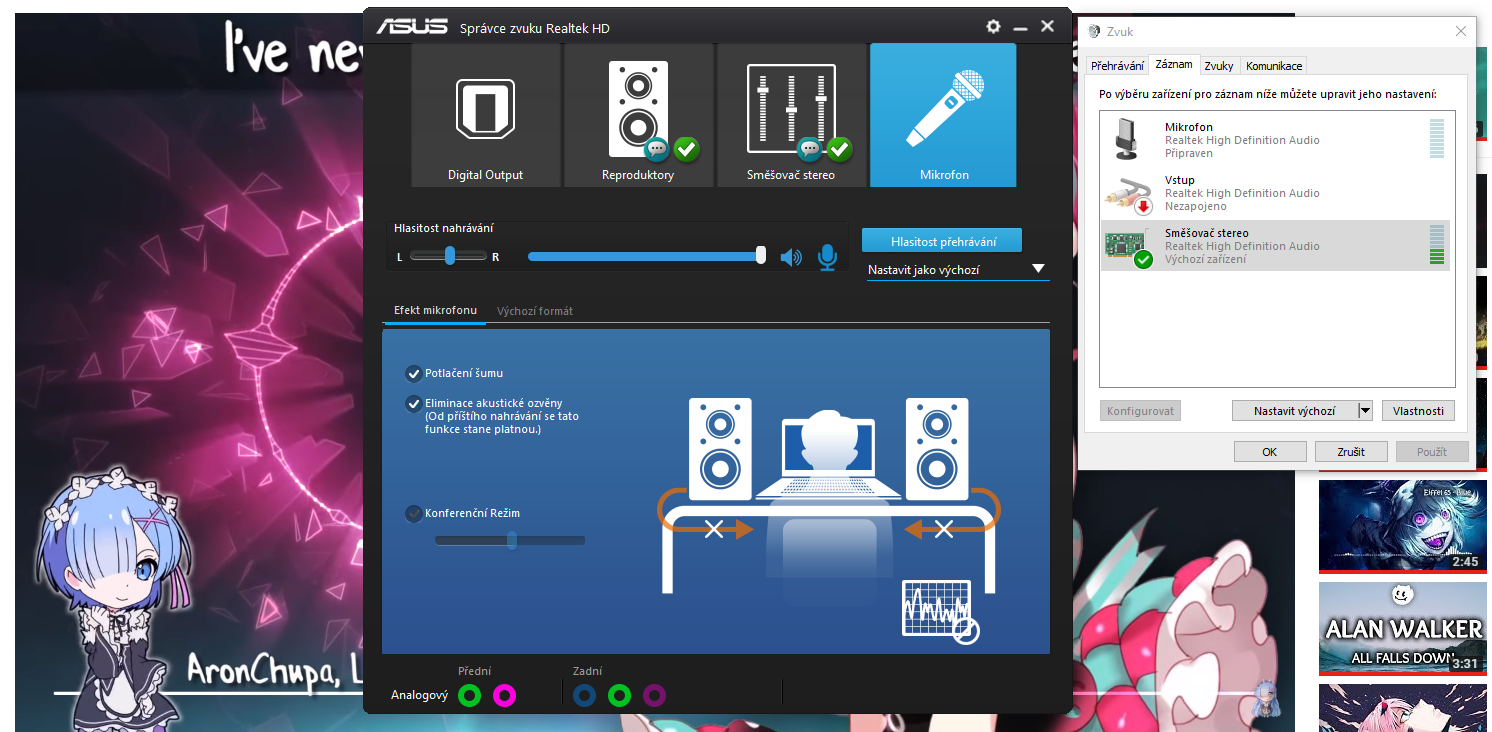Open the Alan Walker video thumbnail
The width and height of the screenshot is (1492, 732).
coord(1402,628)
